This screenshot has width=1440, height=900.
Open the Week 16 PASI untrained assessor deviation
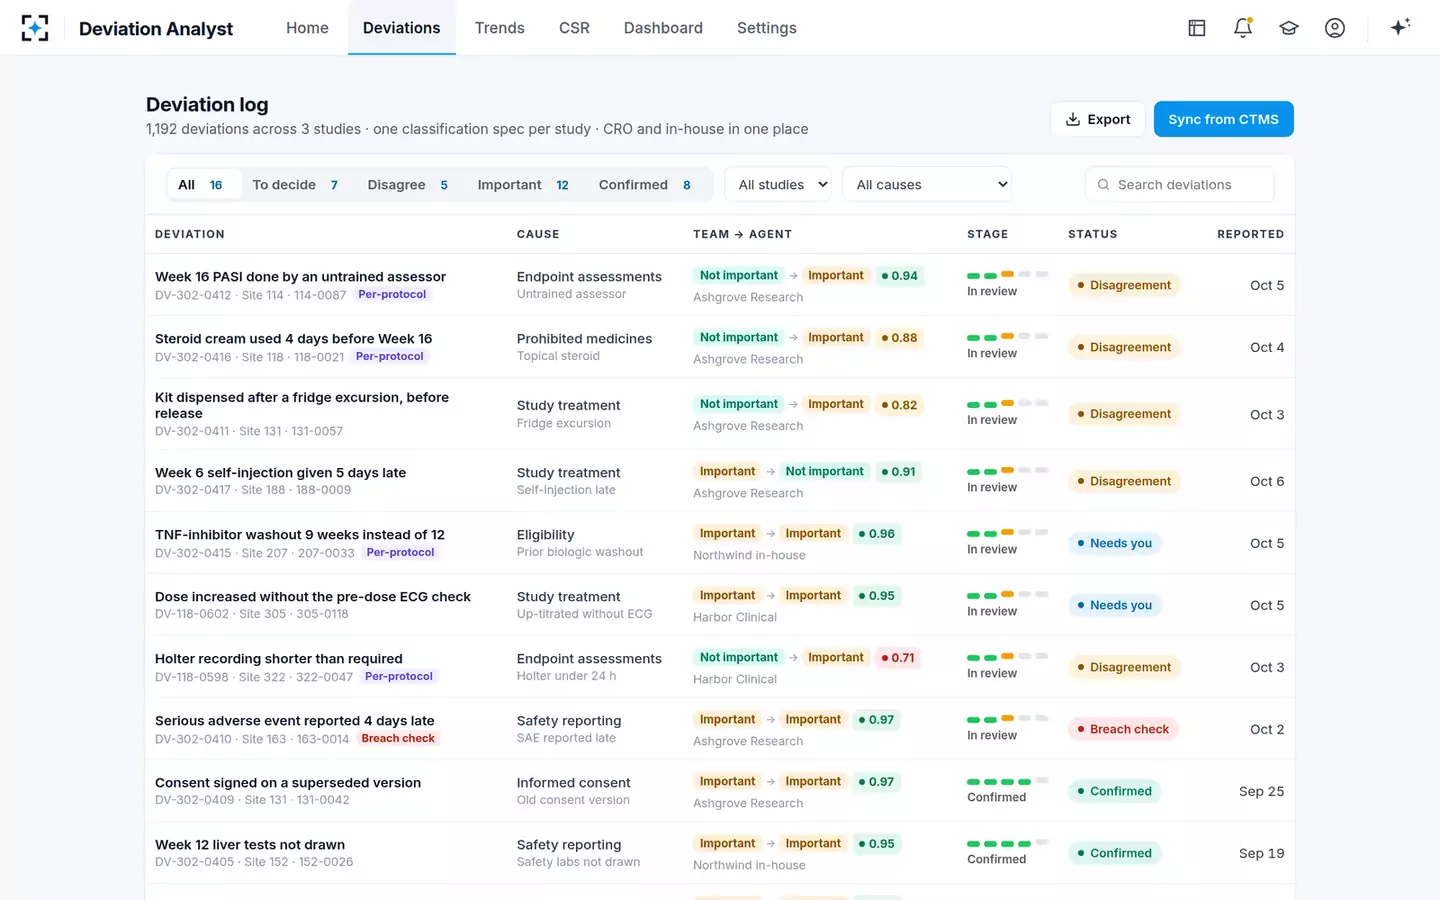coord(300,277)
